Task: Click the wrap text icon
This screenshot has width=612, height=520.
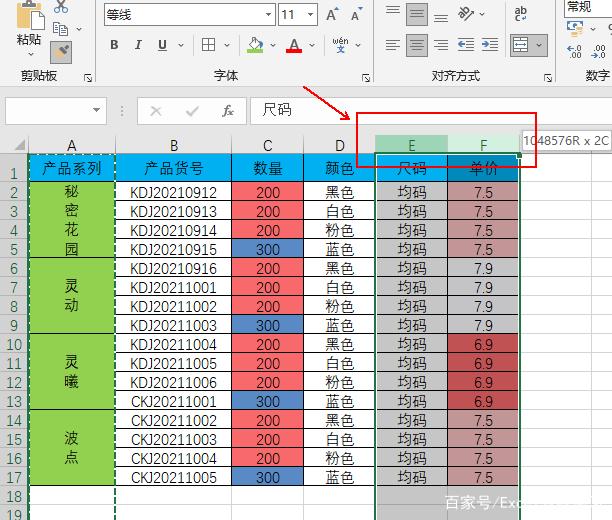Action: 521,14
